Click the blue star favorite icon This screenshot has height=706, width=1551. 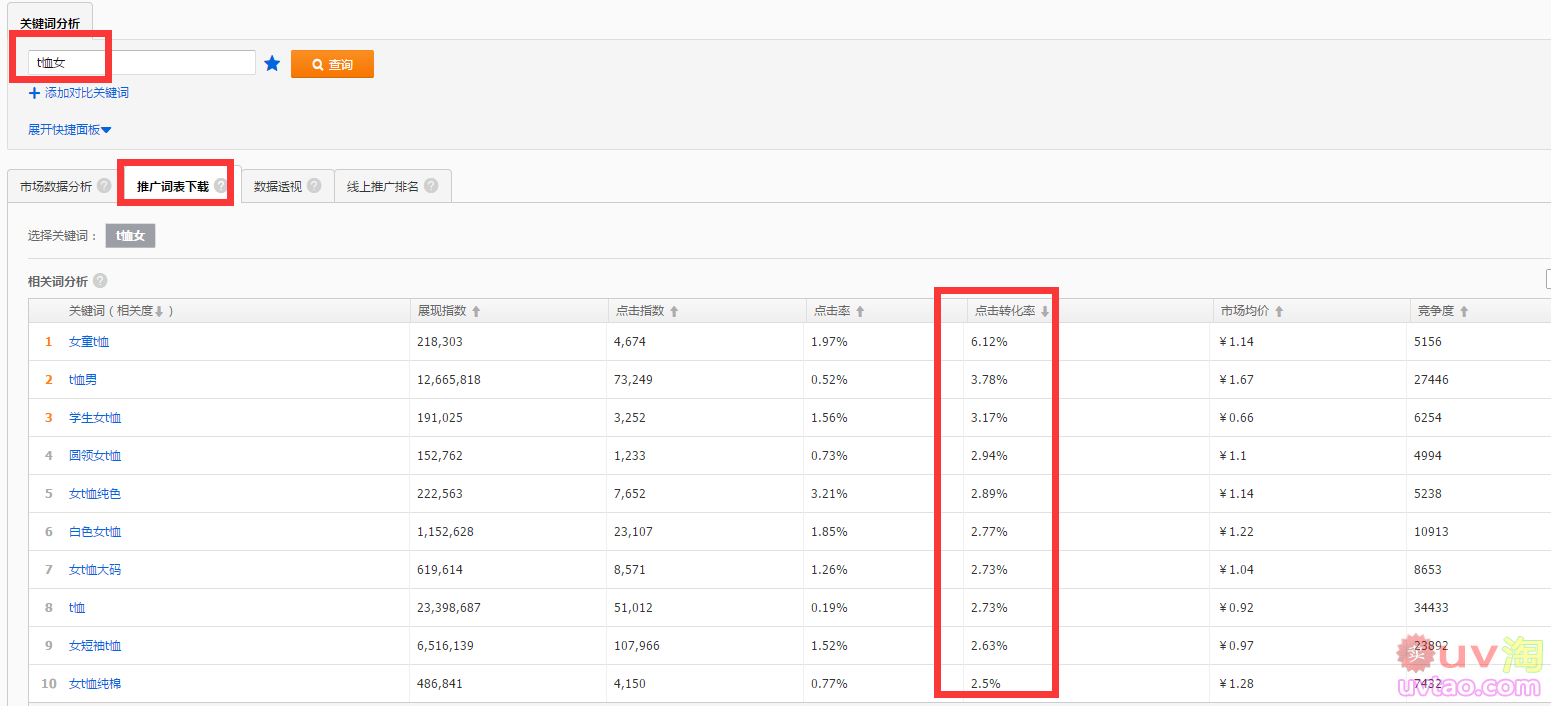pos(272,64)
